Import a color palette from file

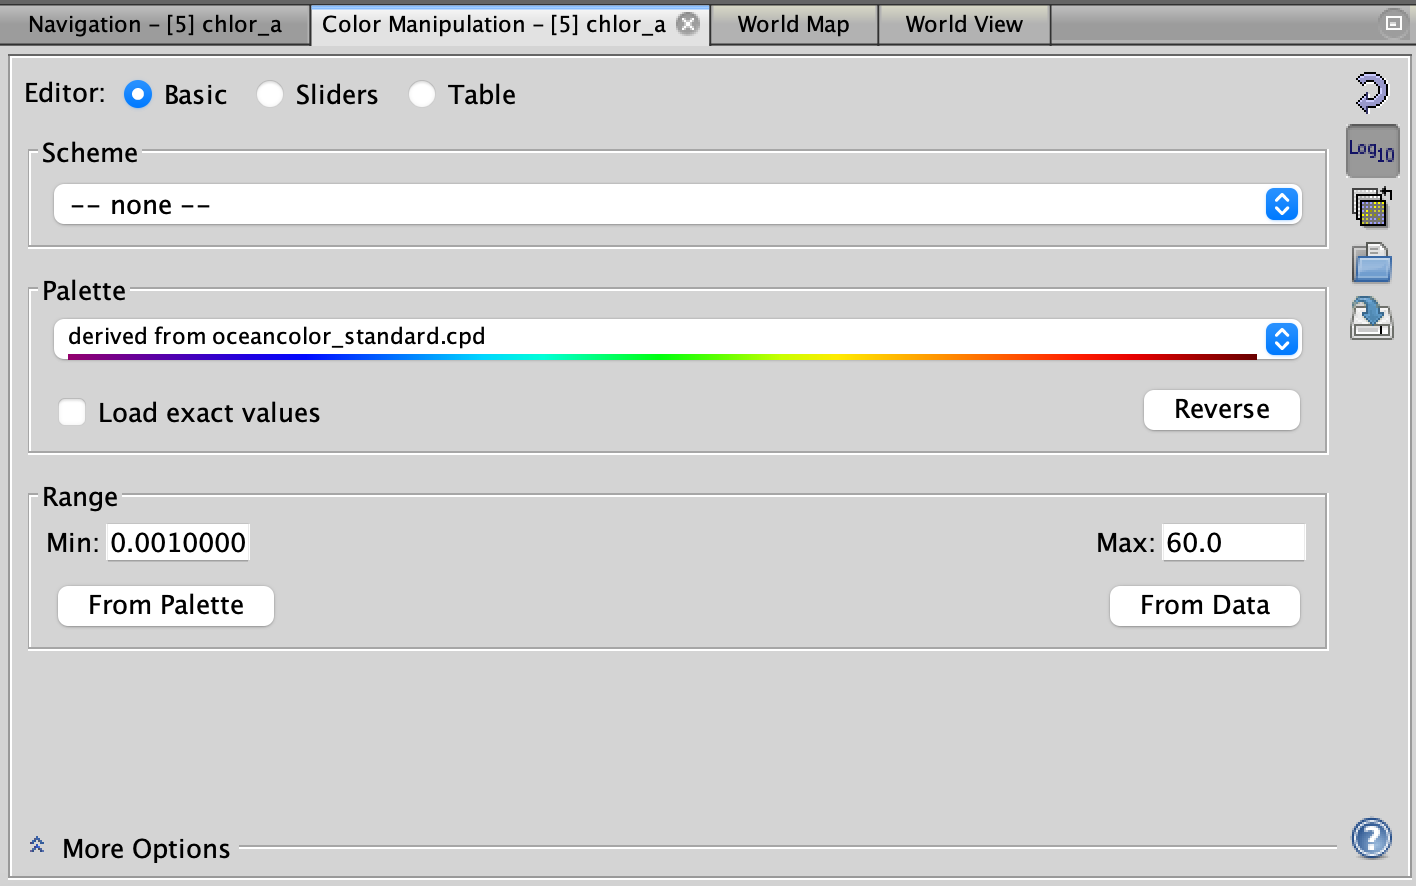pos(1372,263)
